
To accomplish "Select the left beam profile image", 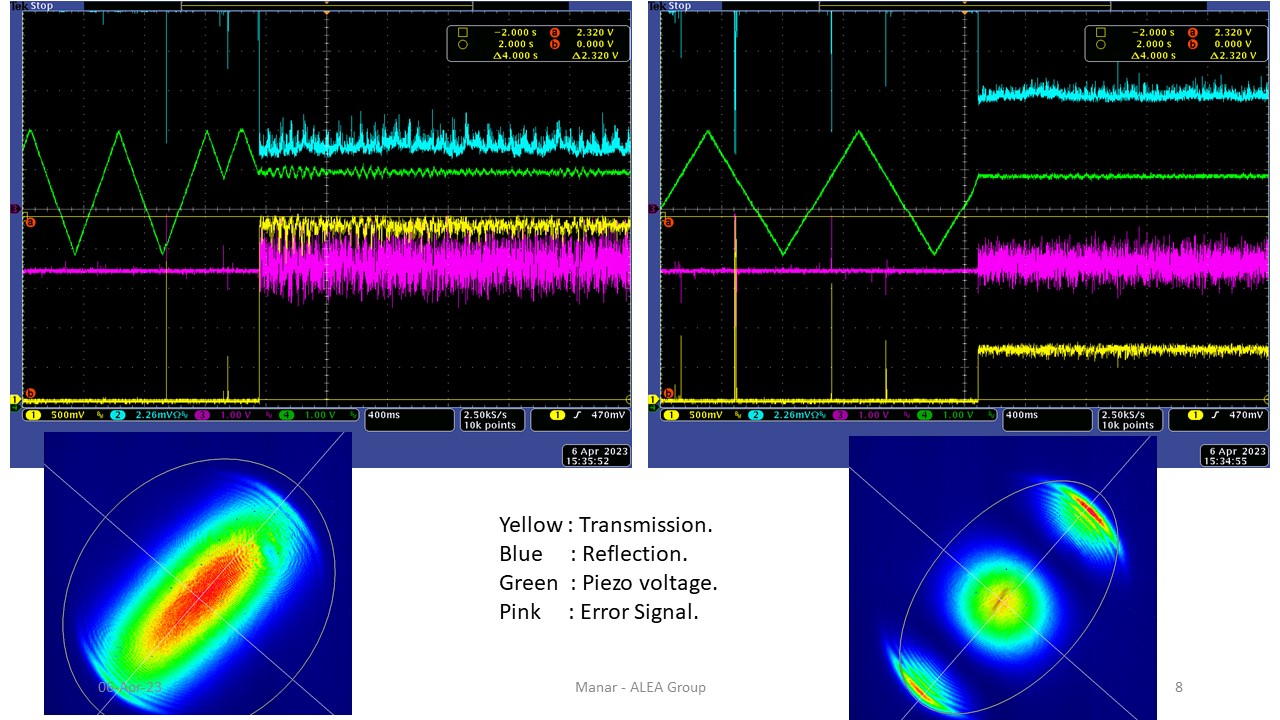I will (197, 573).
